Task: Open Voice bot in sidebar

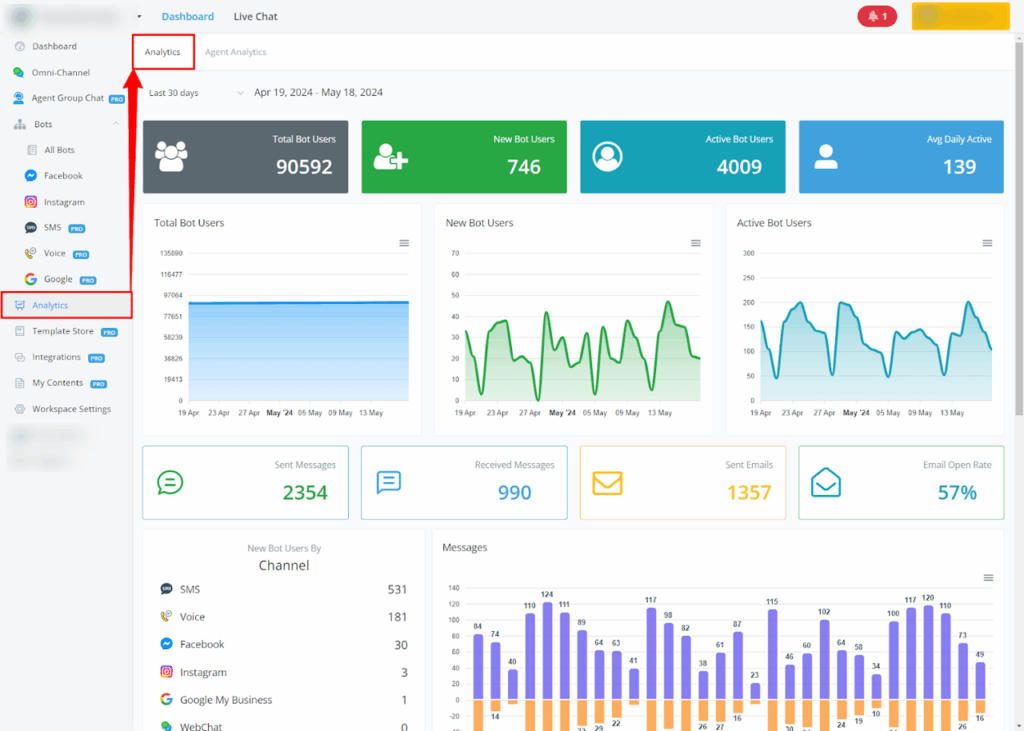Action: click(54, 254)
